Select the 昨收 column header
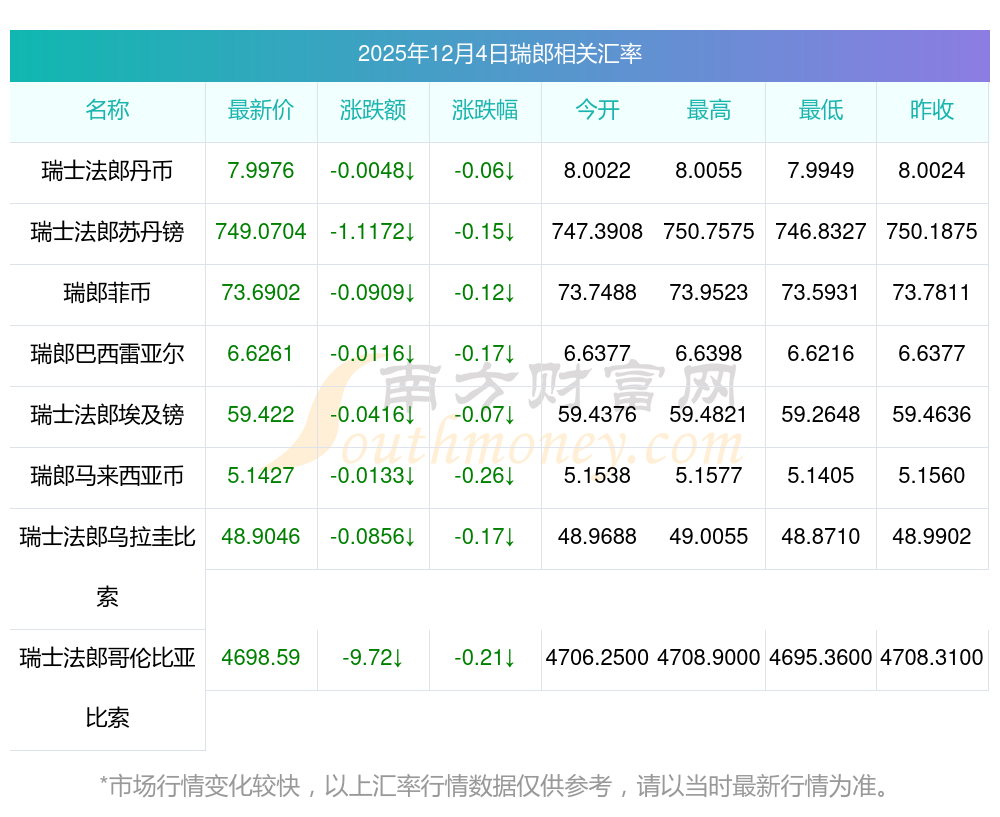Screen dimensions: 1000x817 [932, 110]
